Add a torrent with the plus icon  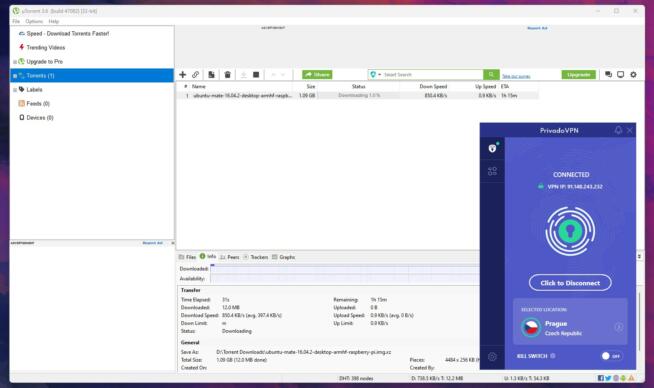tap(183, 75)
